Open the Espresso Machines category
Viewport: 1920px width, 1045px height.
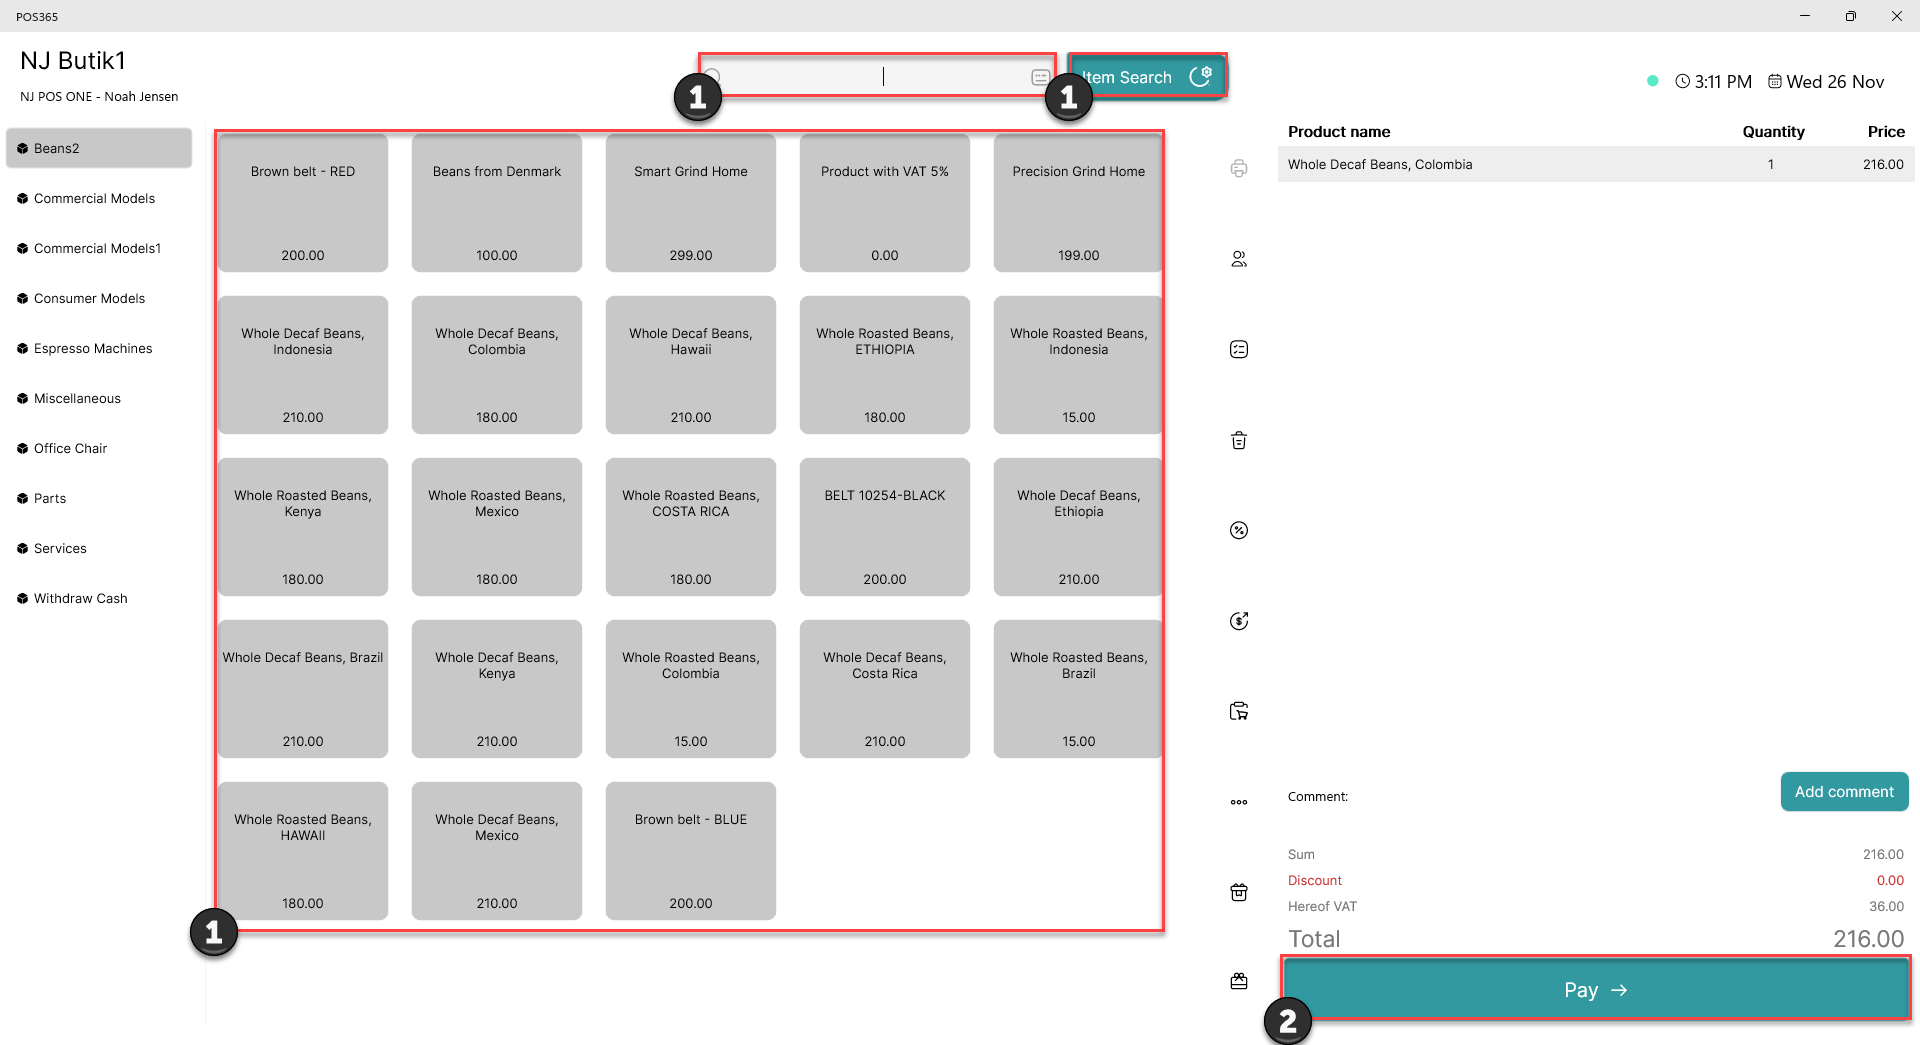point(99,348)
